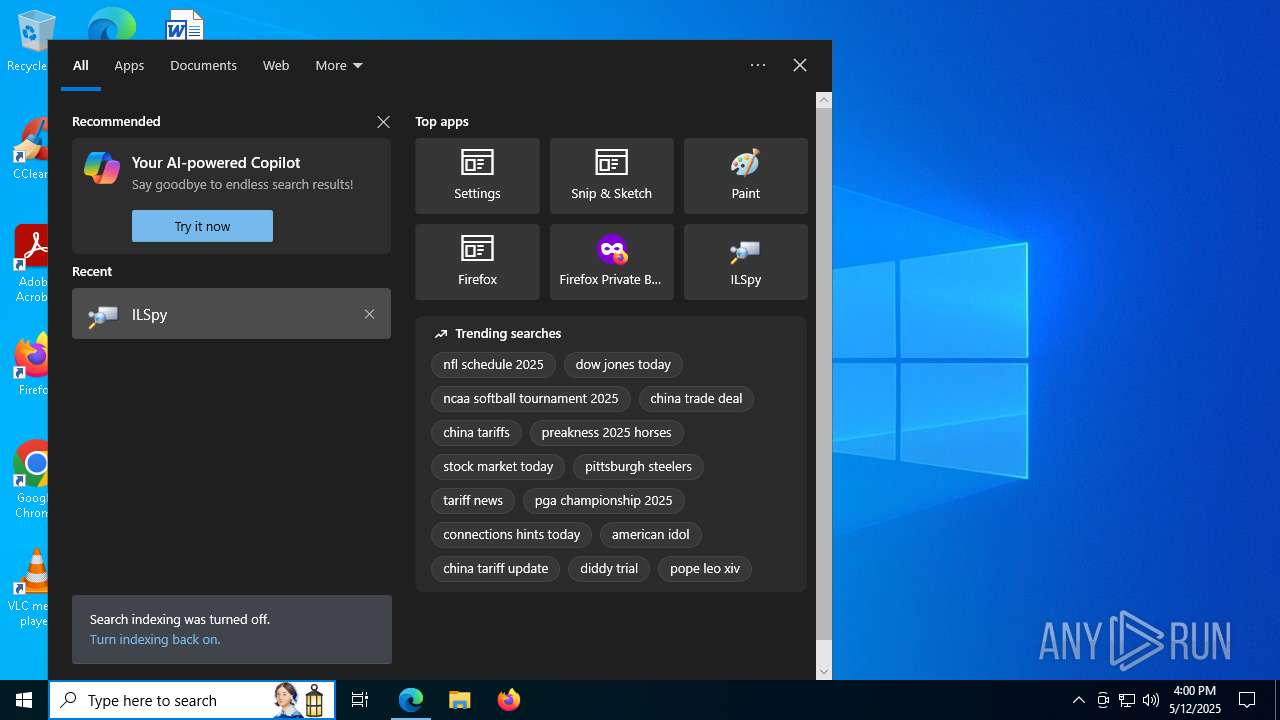
Task: Click search highlights illustration in search box
Action: (x=300, y=700)
